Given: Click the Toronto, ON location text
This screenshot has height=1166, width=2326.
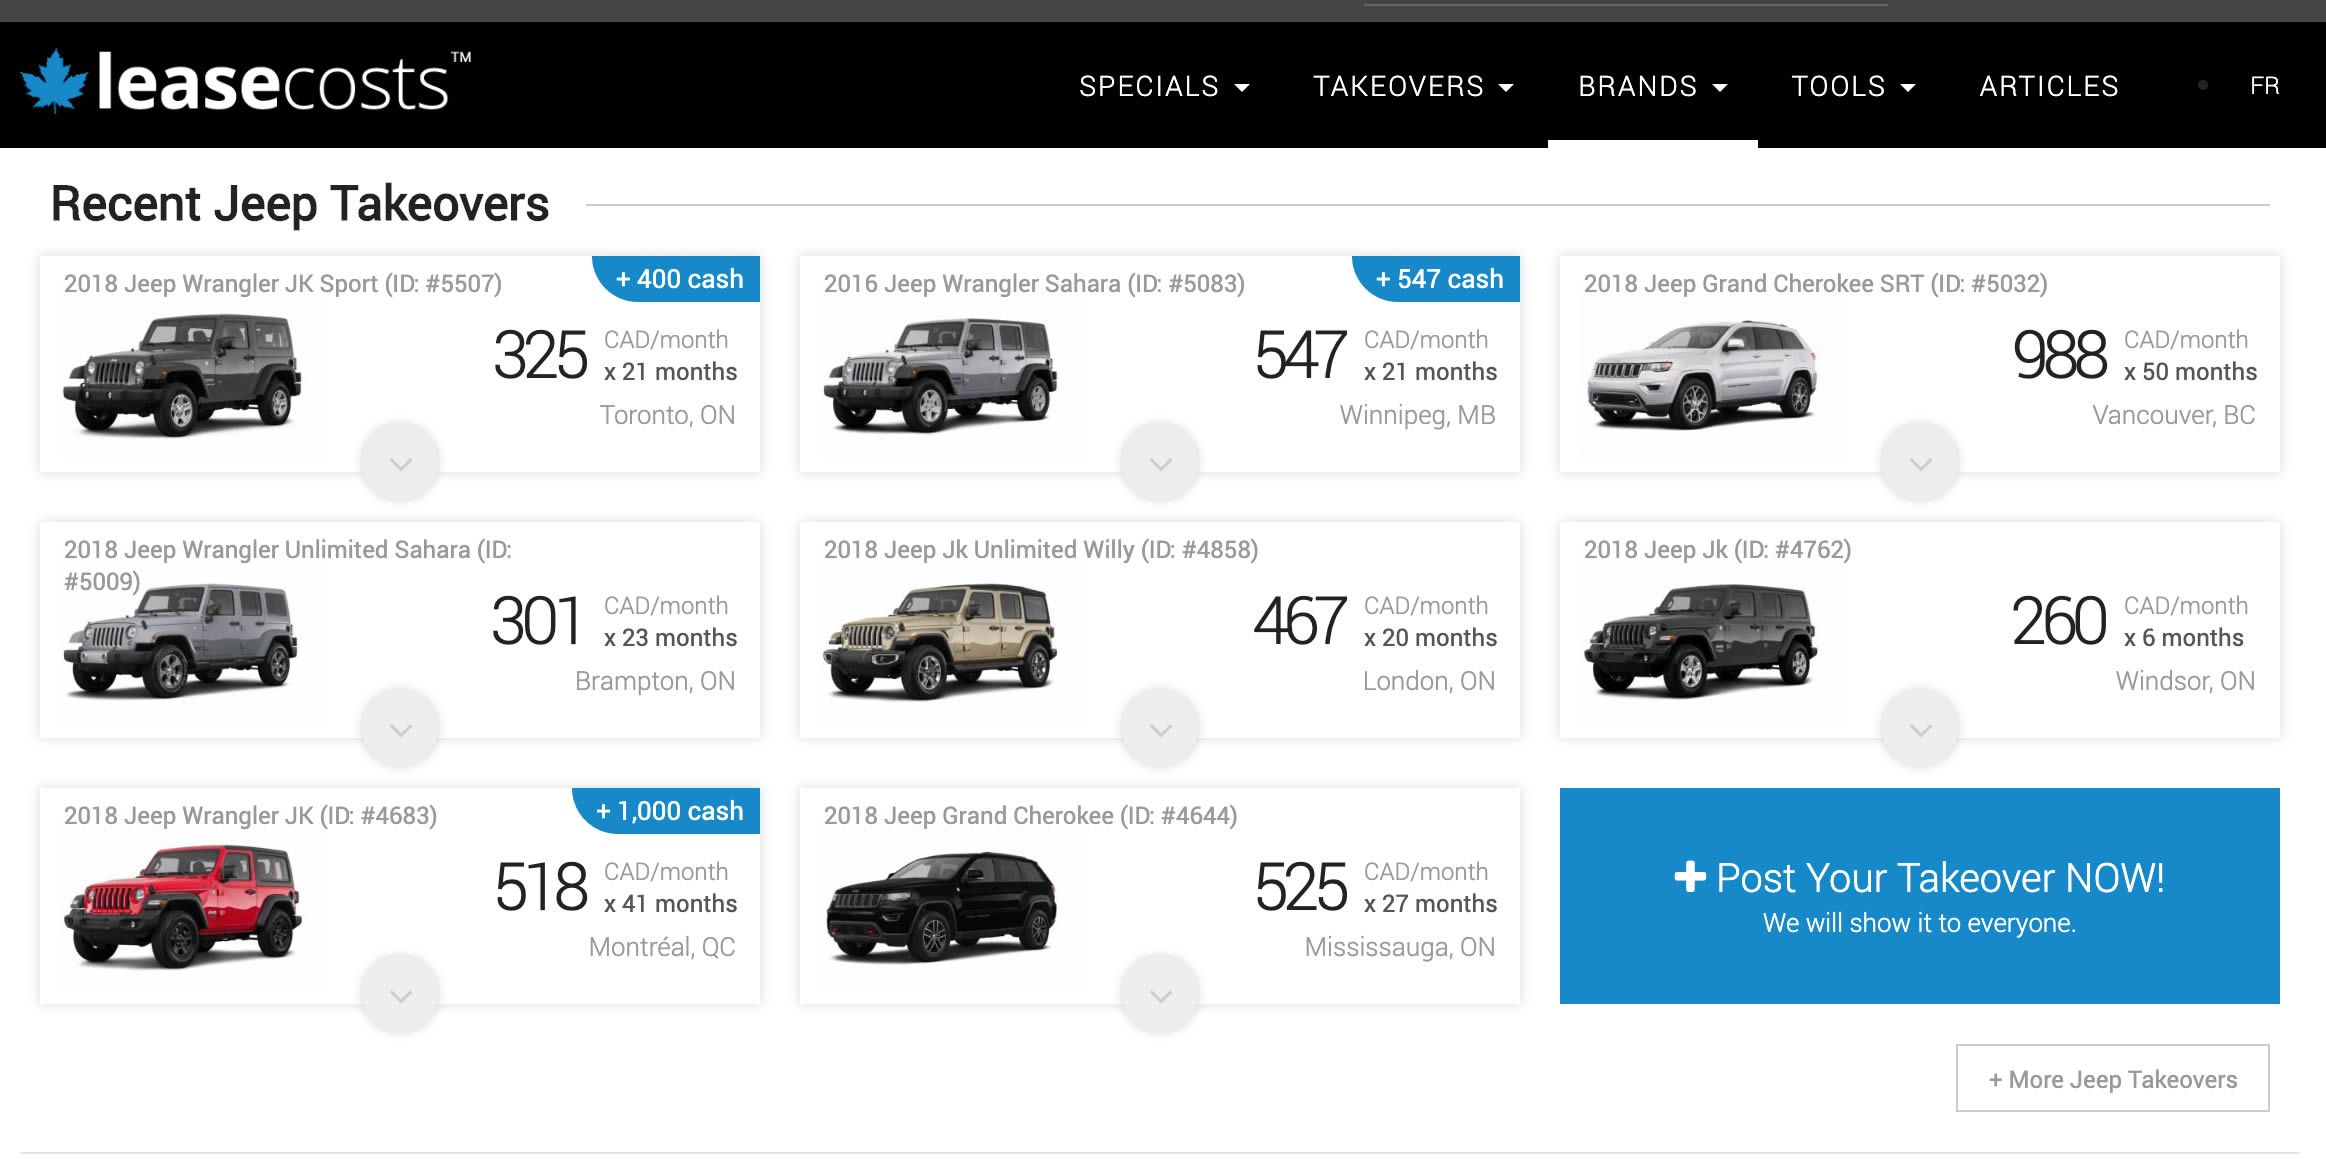Looking at the screenshot, I should [667, 415].
